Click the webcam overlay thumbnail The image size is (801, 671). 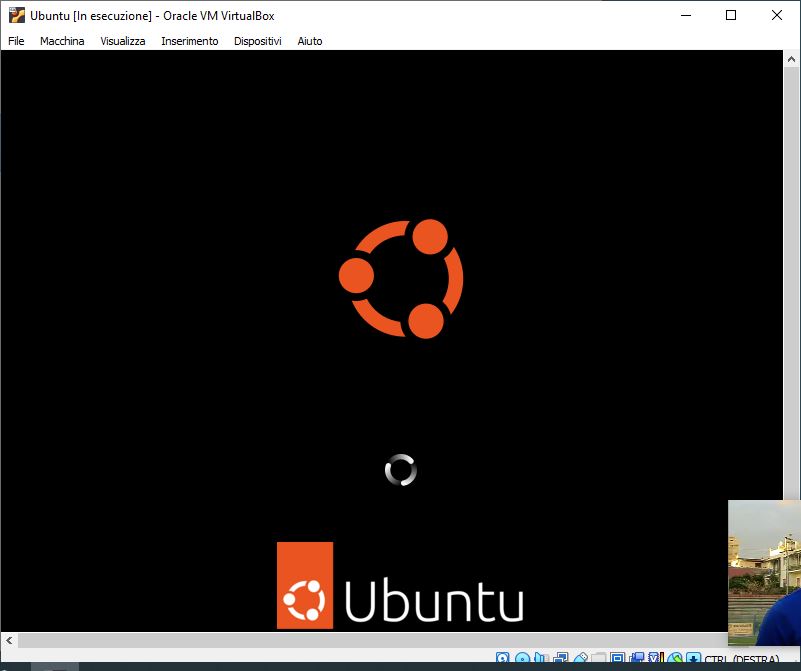coord(764,573)
